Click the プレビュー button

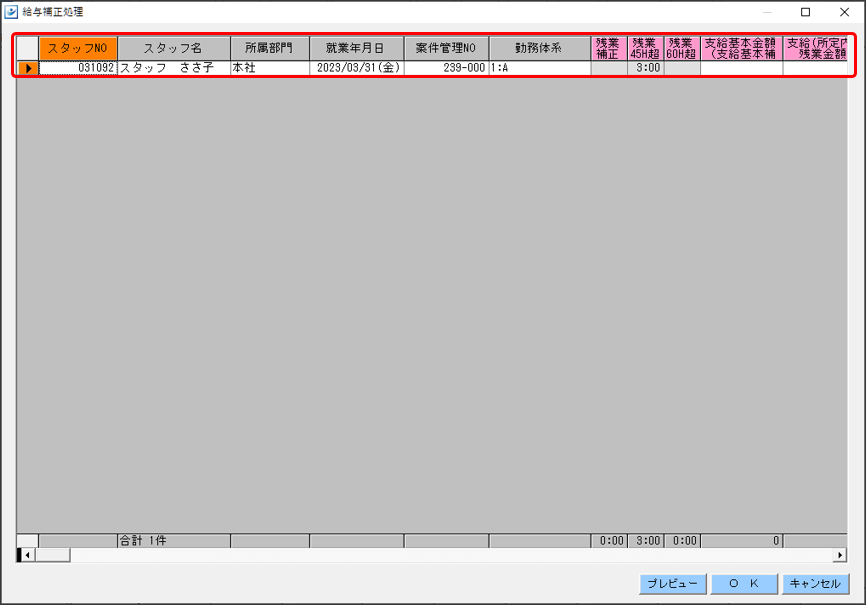pos(673,583)
